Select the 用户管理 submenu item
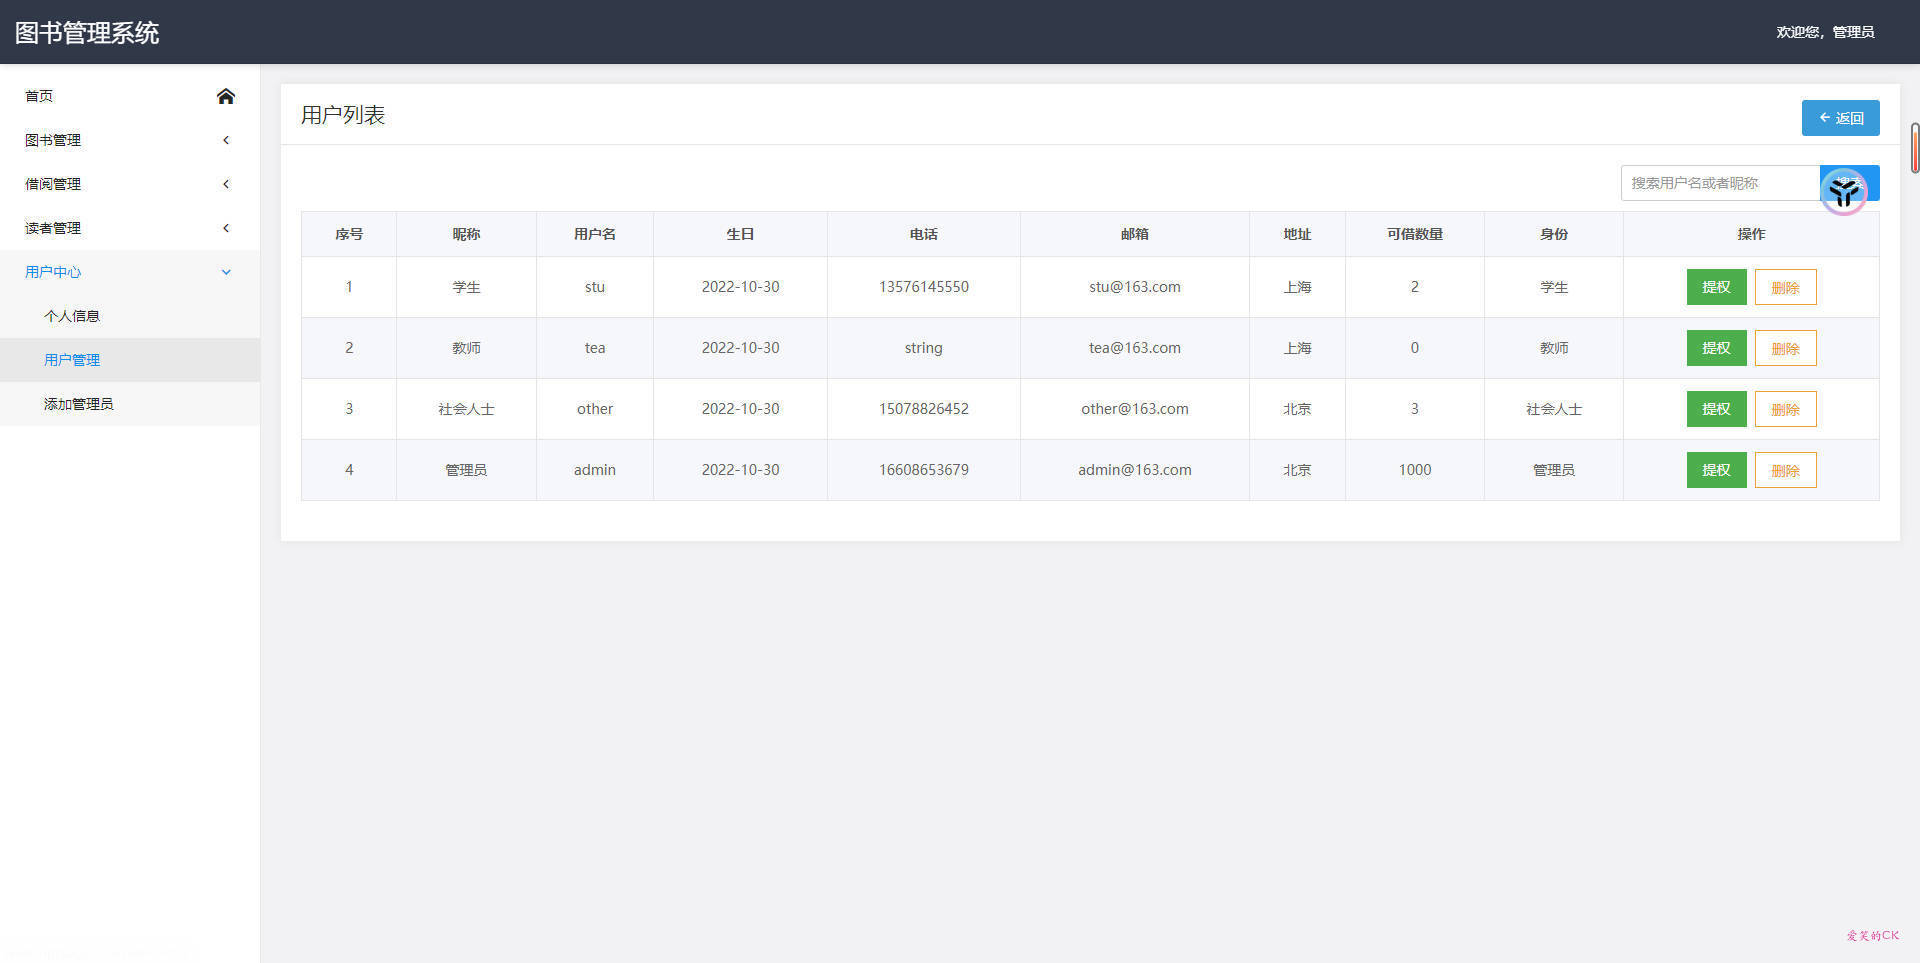Viewport: 1920px width, 963px height. 130,360
